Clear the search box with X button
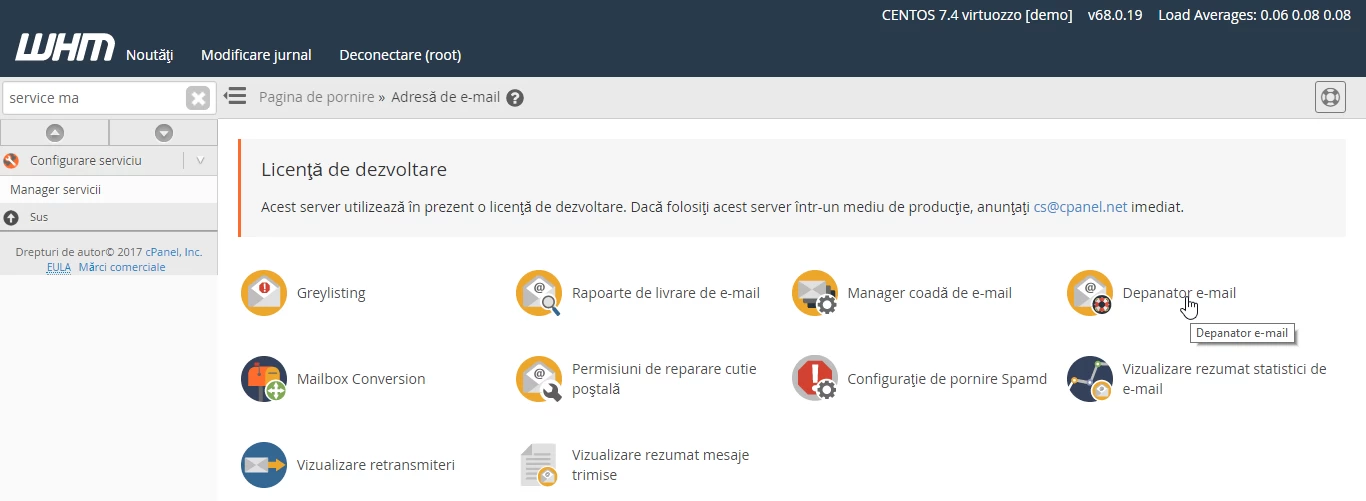This screenshot has height=501, width=1366. [198, 98]
